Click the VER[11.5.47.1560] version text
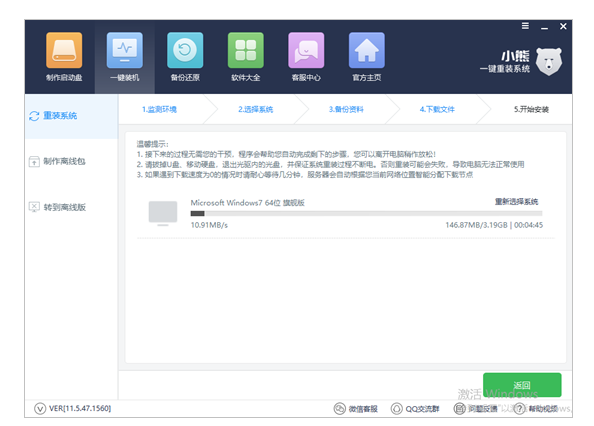This screenshot has width=594, height=426. click(80, 409)
